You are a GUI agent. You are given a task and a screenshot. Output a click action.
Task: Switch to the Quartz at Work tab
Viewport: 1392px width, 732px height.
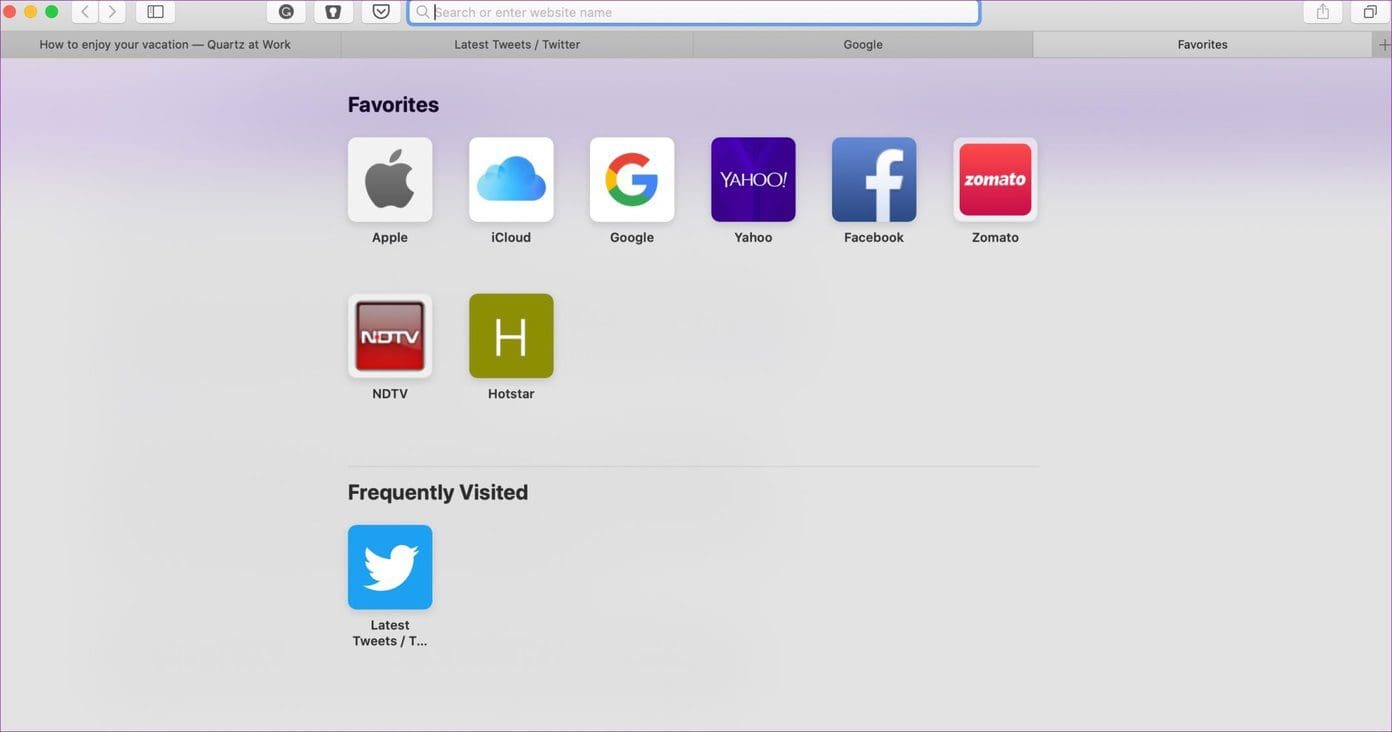pyautogui.click(x=171, y=45)
